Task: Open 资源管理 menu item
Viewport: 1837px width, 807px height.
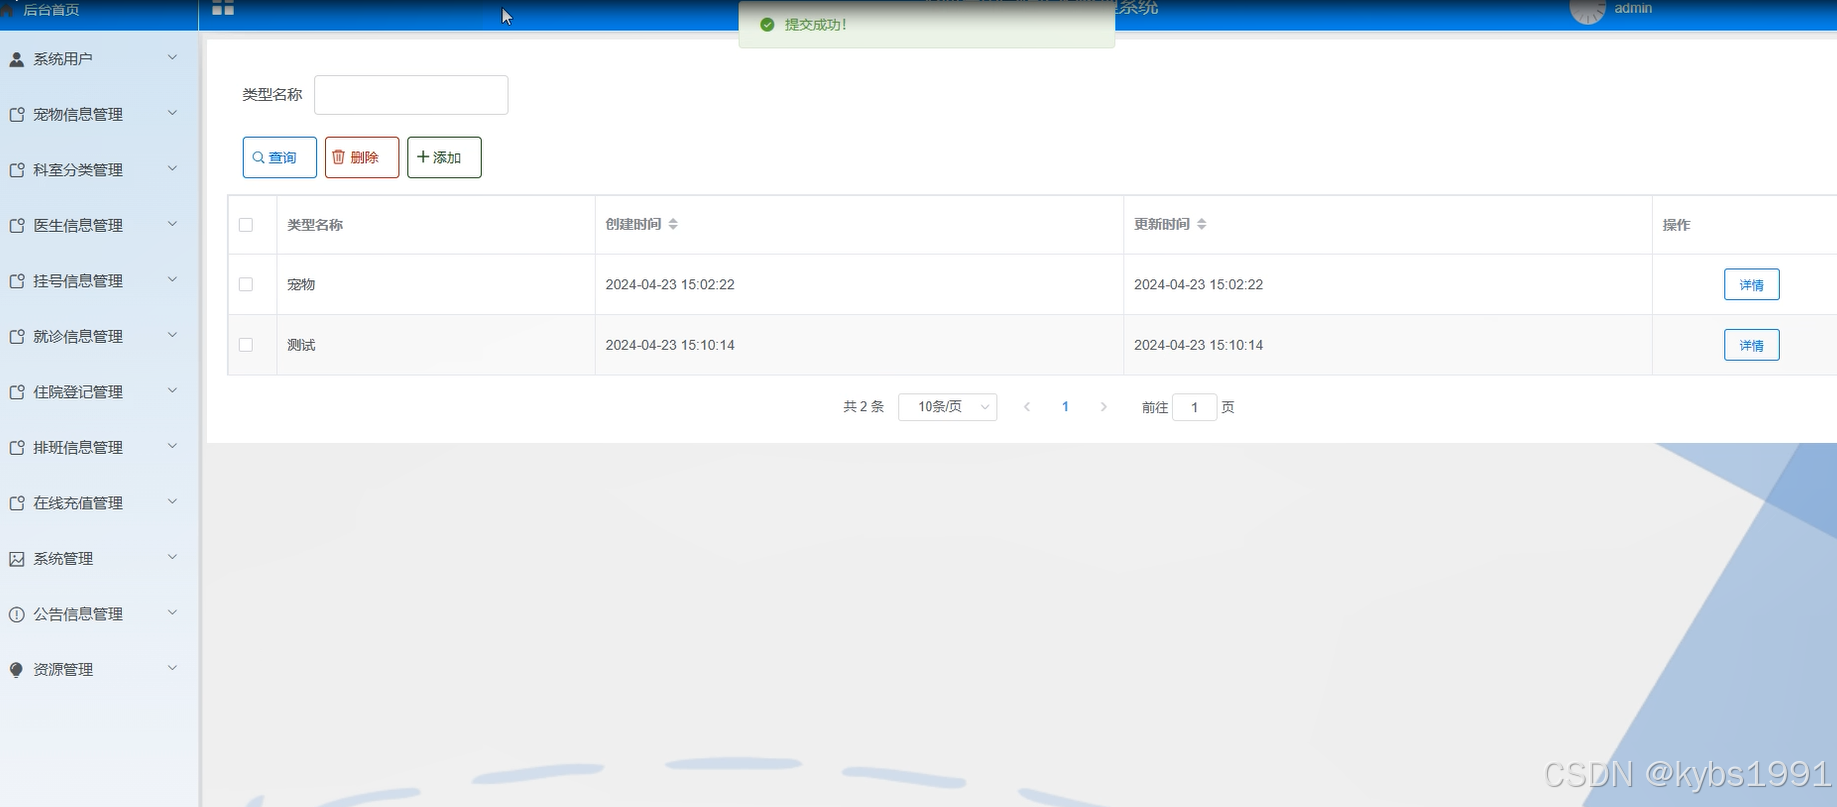Action: pos(99,670)
